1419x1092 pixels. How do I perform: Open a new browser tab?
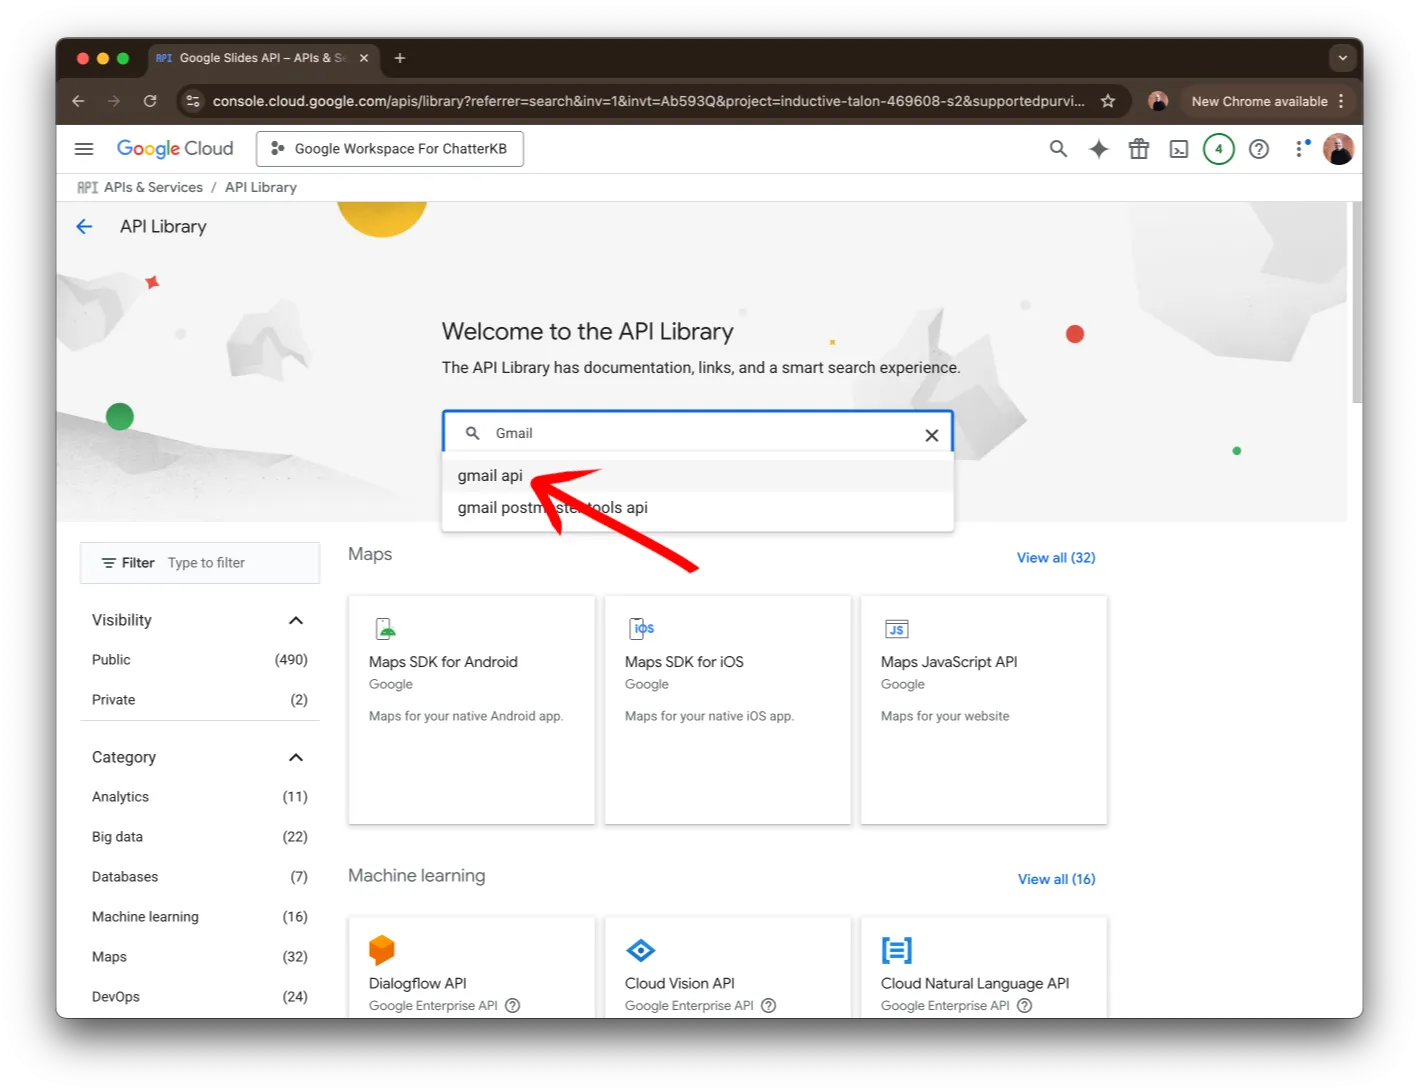pyautogui.click(x=400, y=58)
